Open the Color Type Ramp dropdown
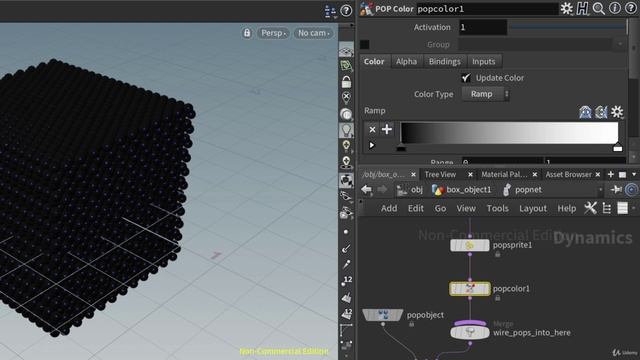640x360 pixels. tap(485, 94)
